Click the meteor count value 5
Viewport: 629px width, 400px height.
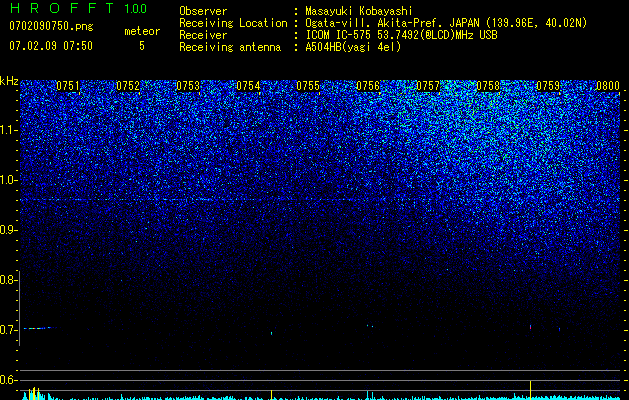[x=142, y=46]
